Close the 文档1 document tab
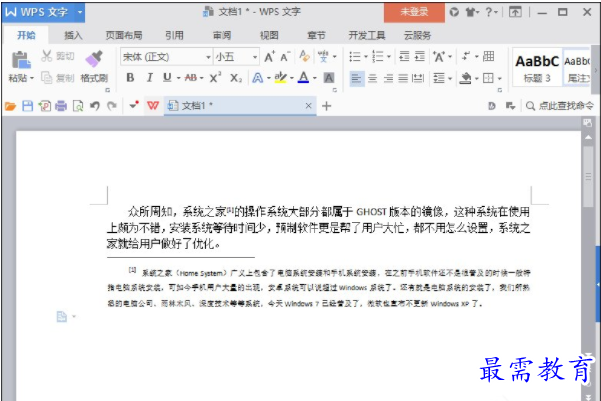The width and height of the screenshot is (601, 401). tap(308, 106)
